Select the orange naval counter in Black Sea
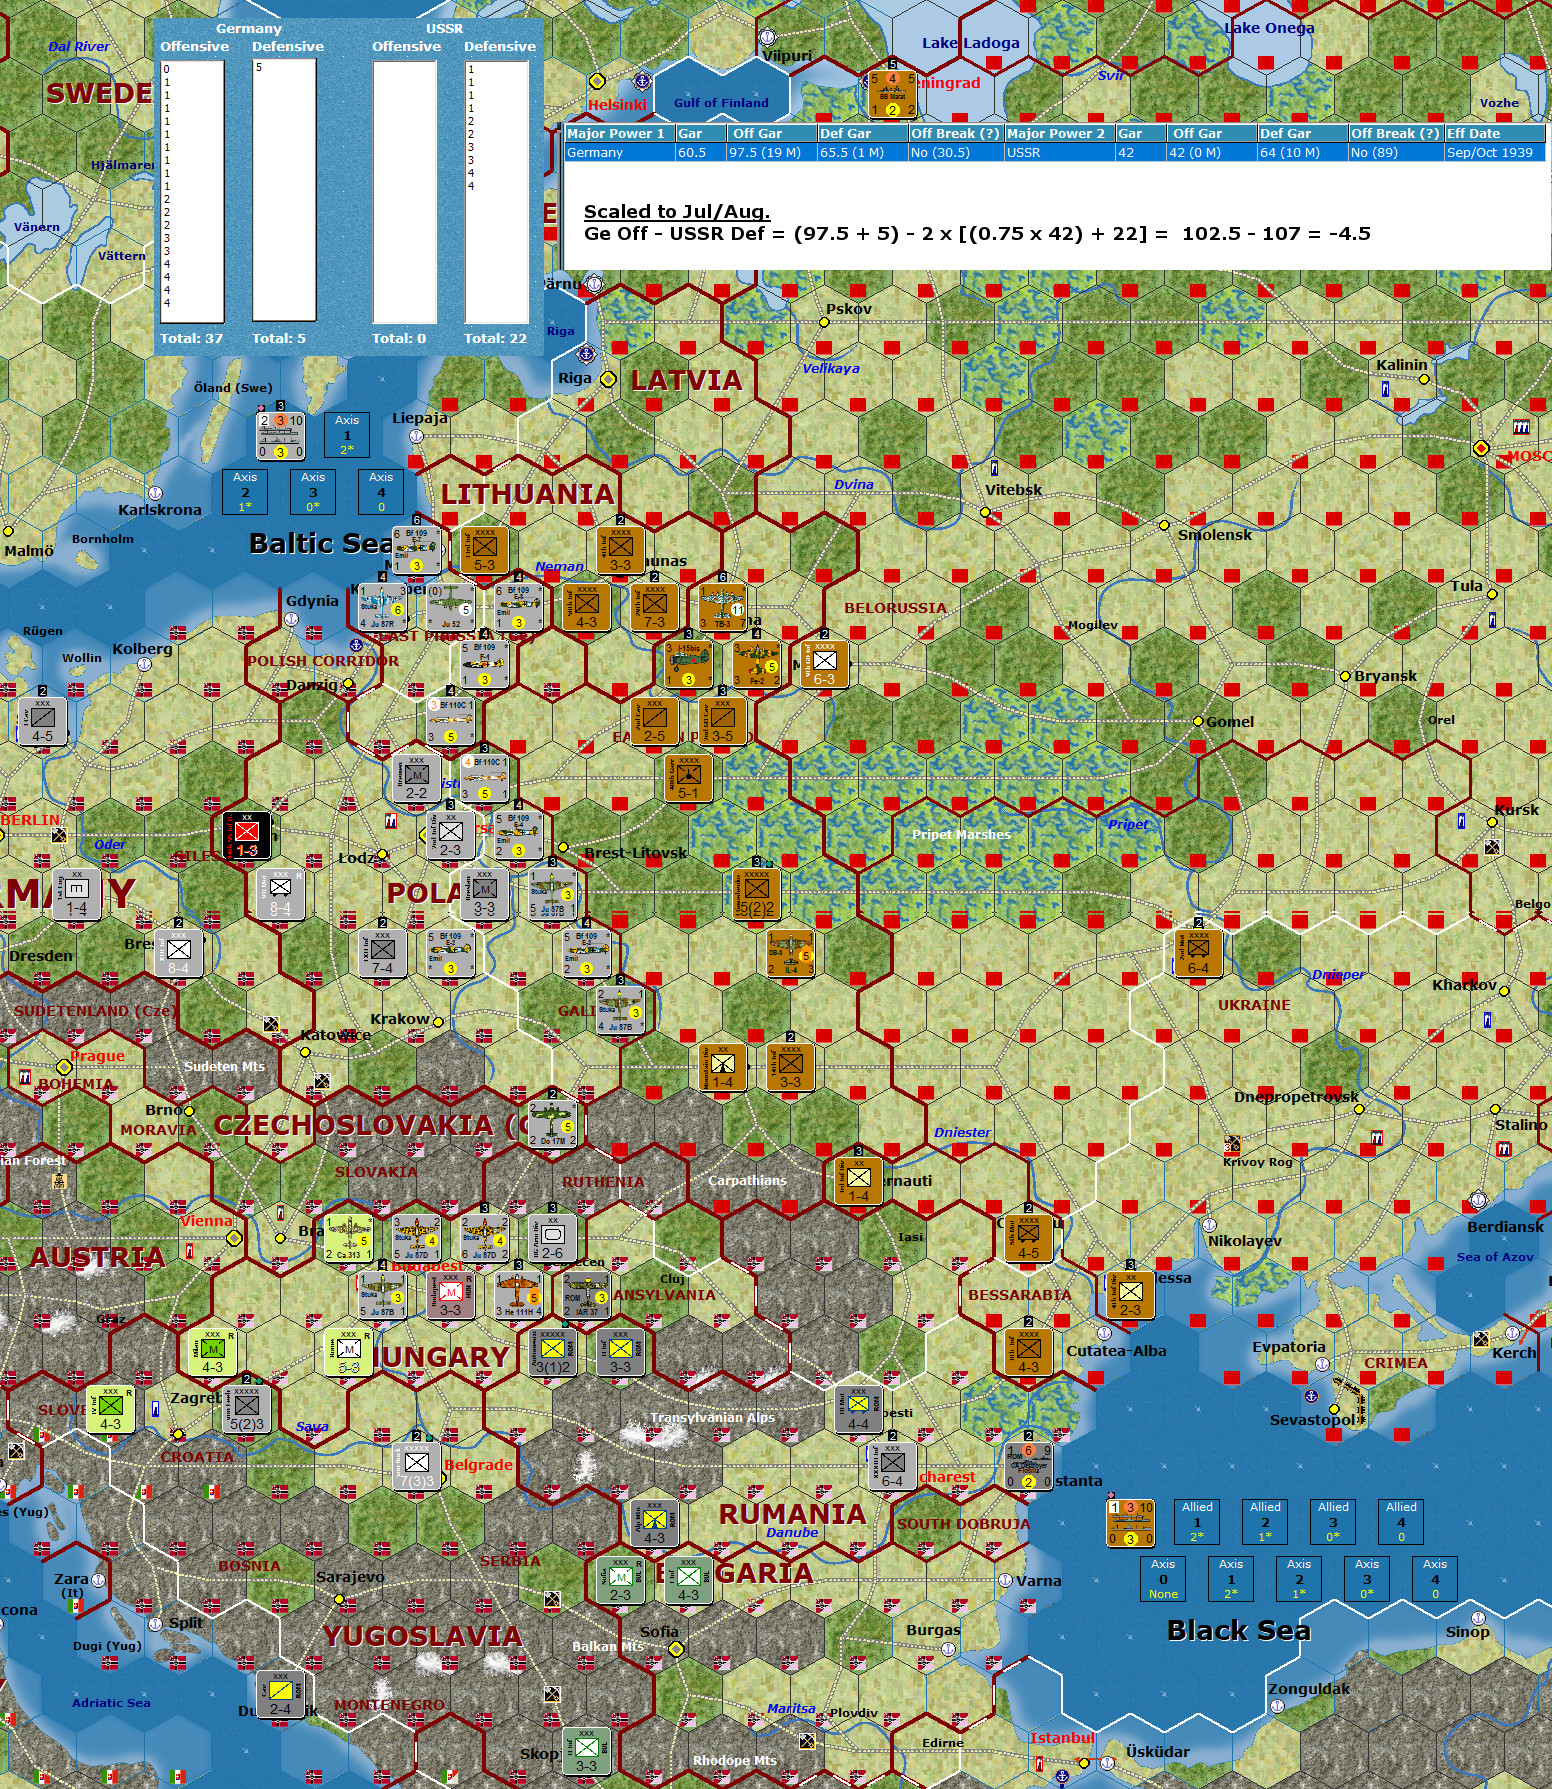 (x=1131, y=1522)
